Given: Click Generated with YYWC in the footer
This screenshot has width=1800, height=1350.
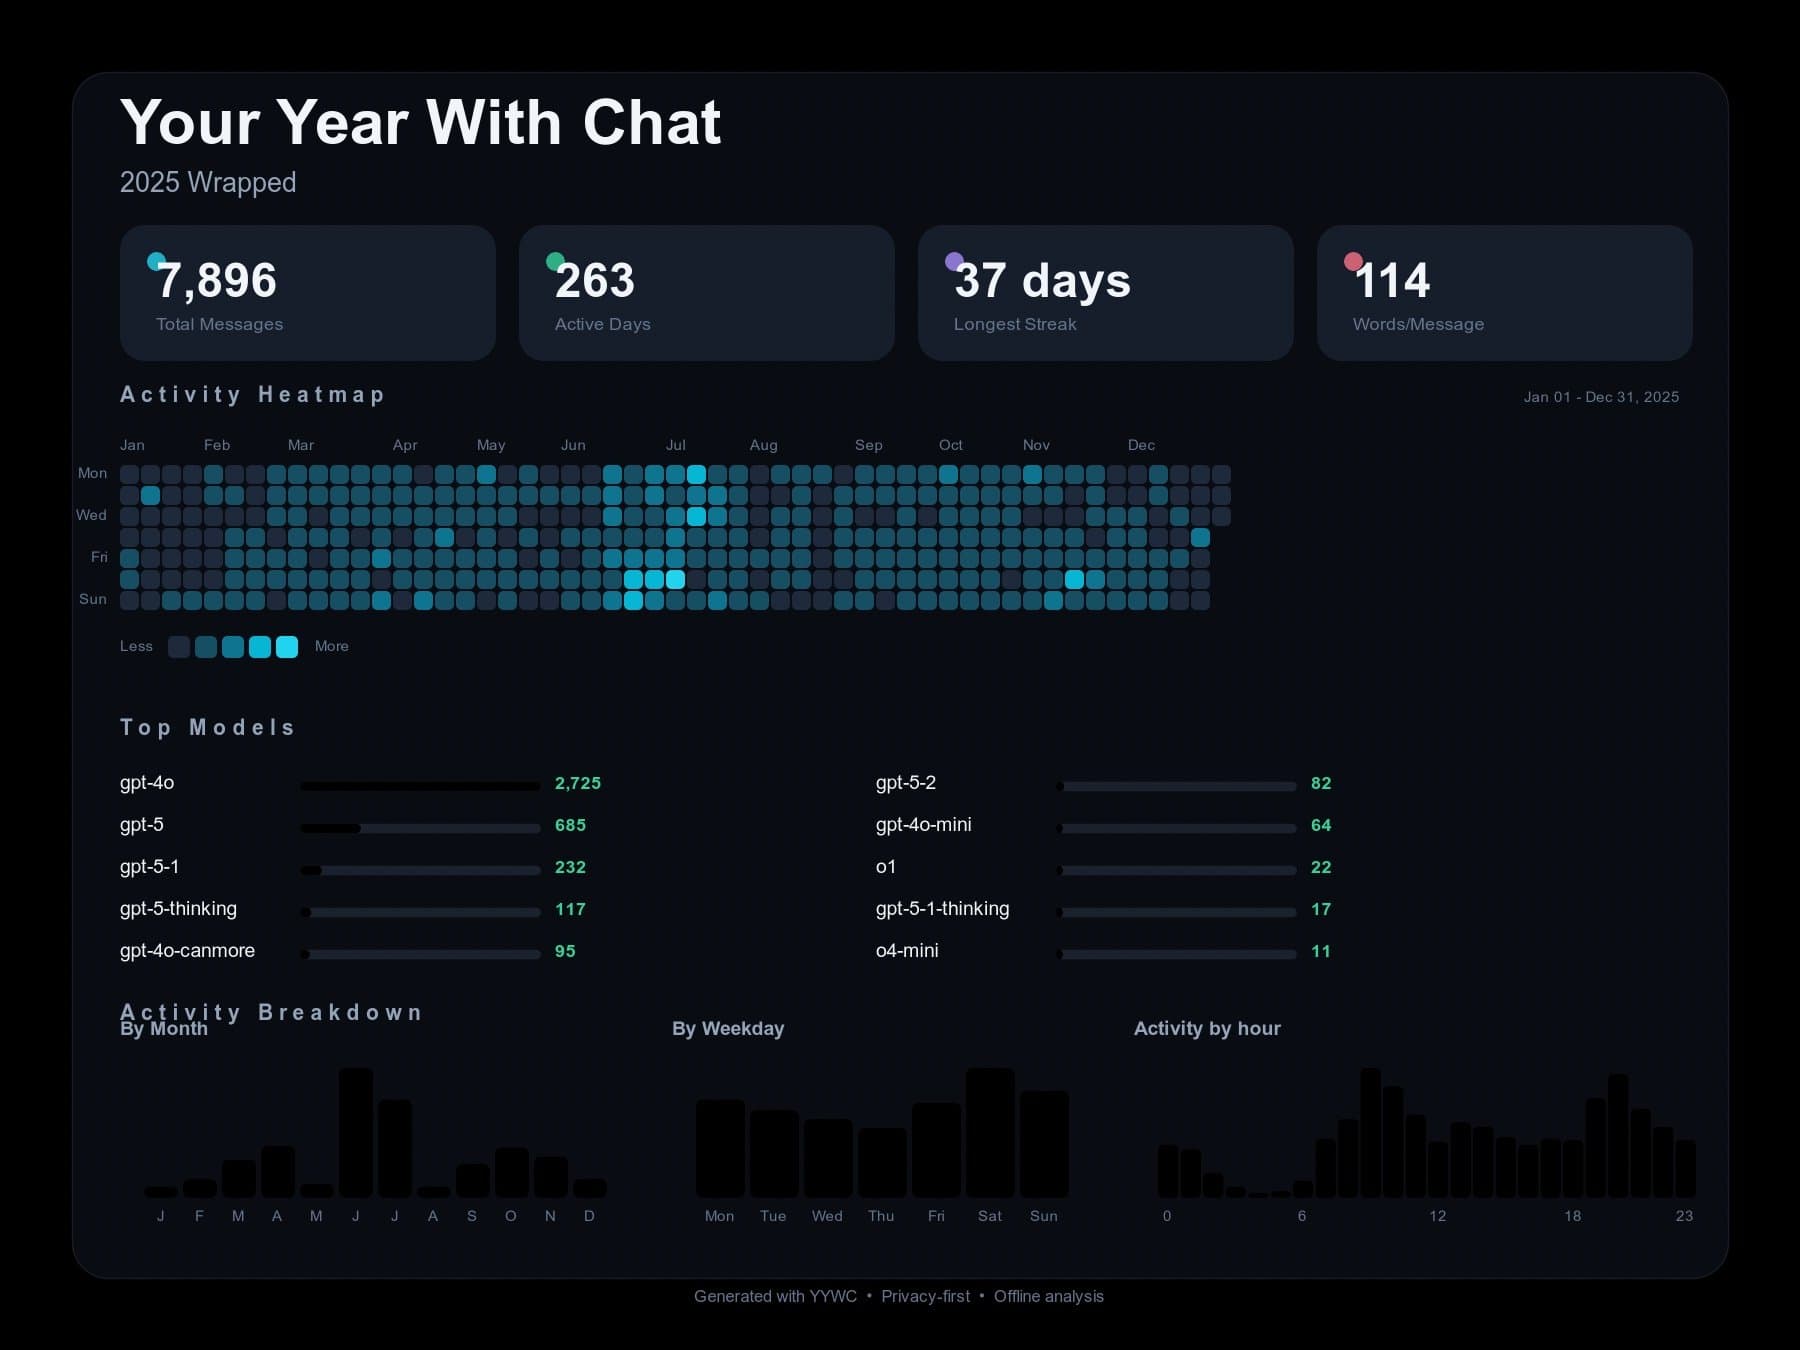Looking at the screenshot, I should pyautogui.click(x=775, y=1296).
